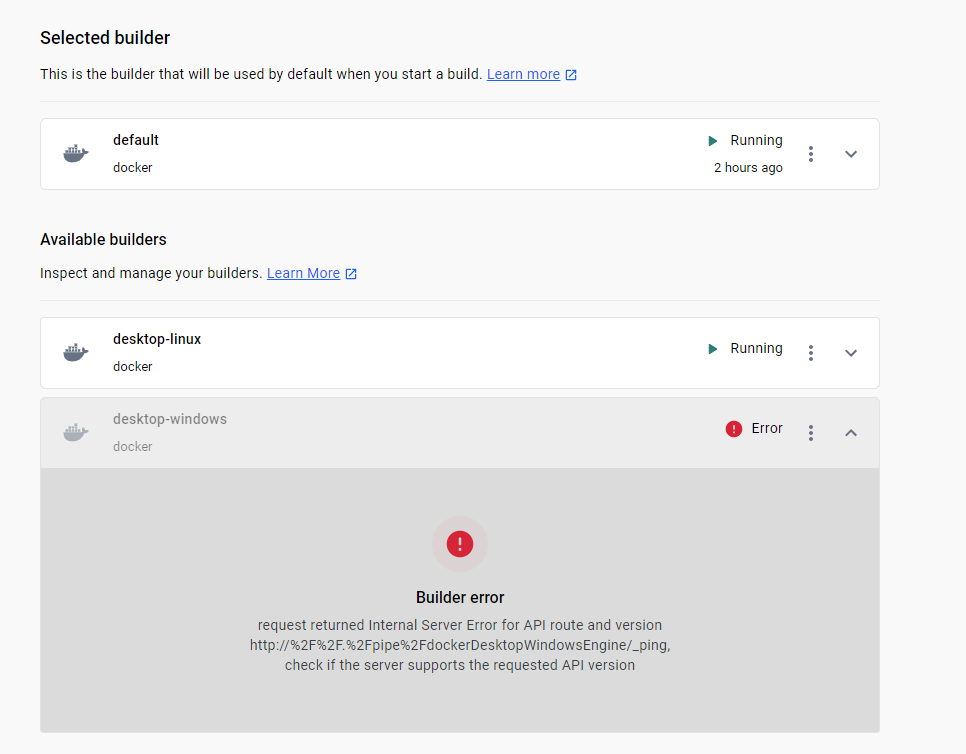
Task: Click the large red Builder error icon
Action: tap(460, 544)
